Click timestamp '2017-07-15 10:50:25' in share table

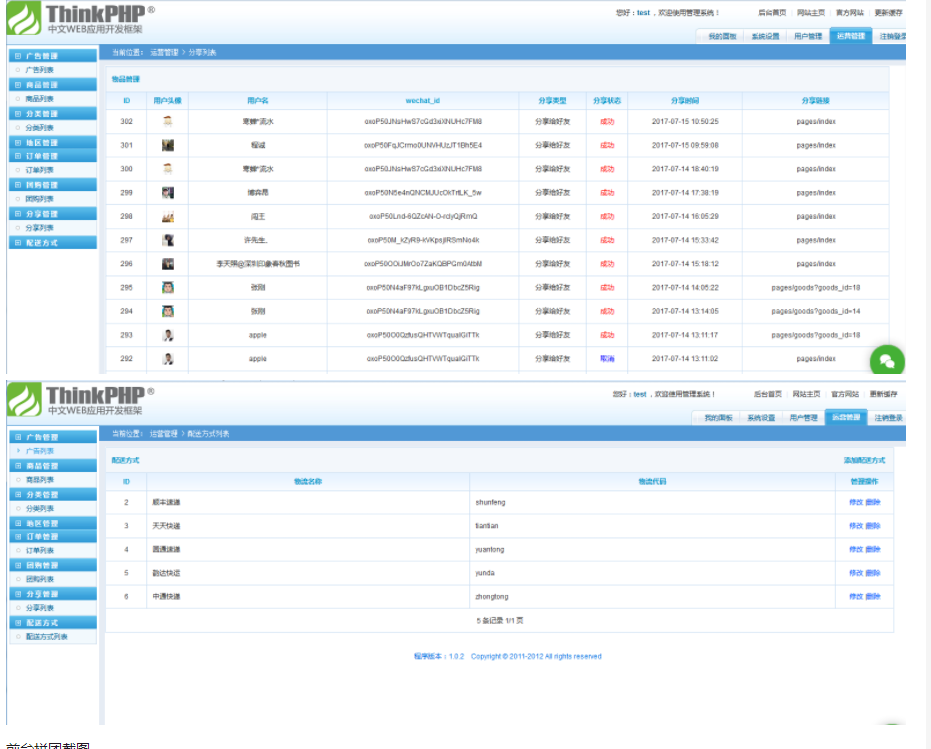click(685, 121)
